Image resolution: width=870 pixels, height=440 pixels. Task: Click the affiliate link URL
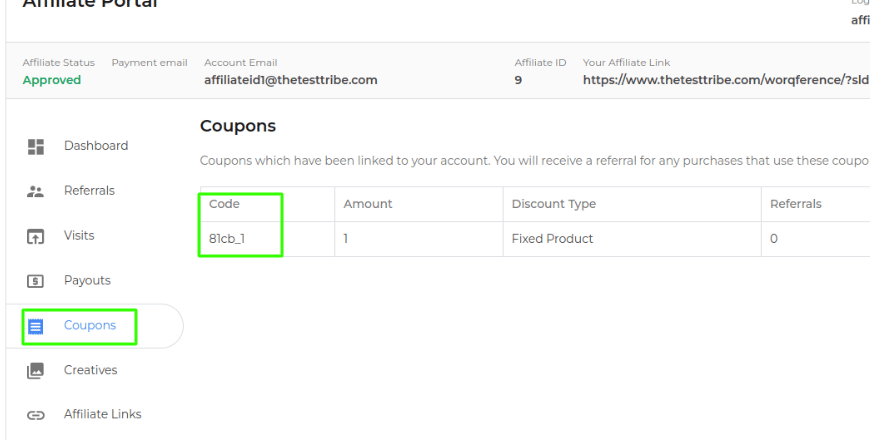click(725, 80)
